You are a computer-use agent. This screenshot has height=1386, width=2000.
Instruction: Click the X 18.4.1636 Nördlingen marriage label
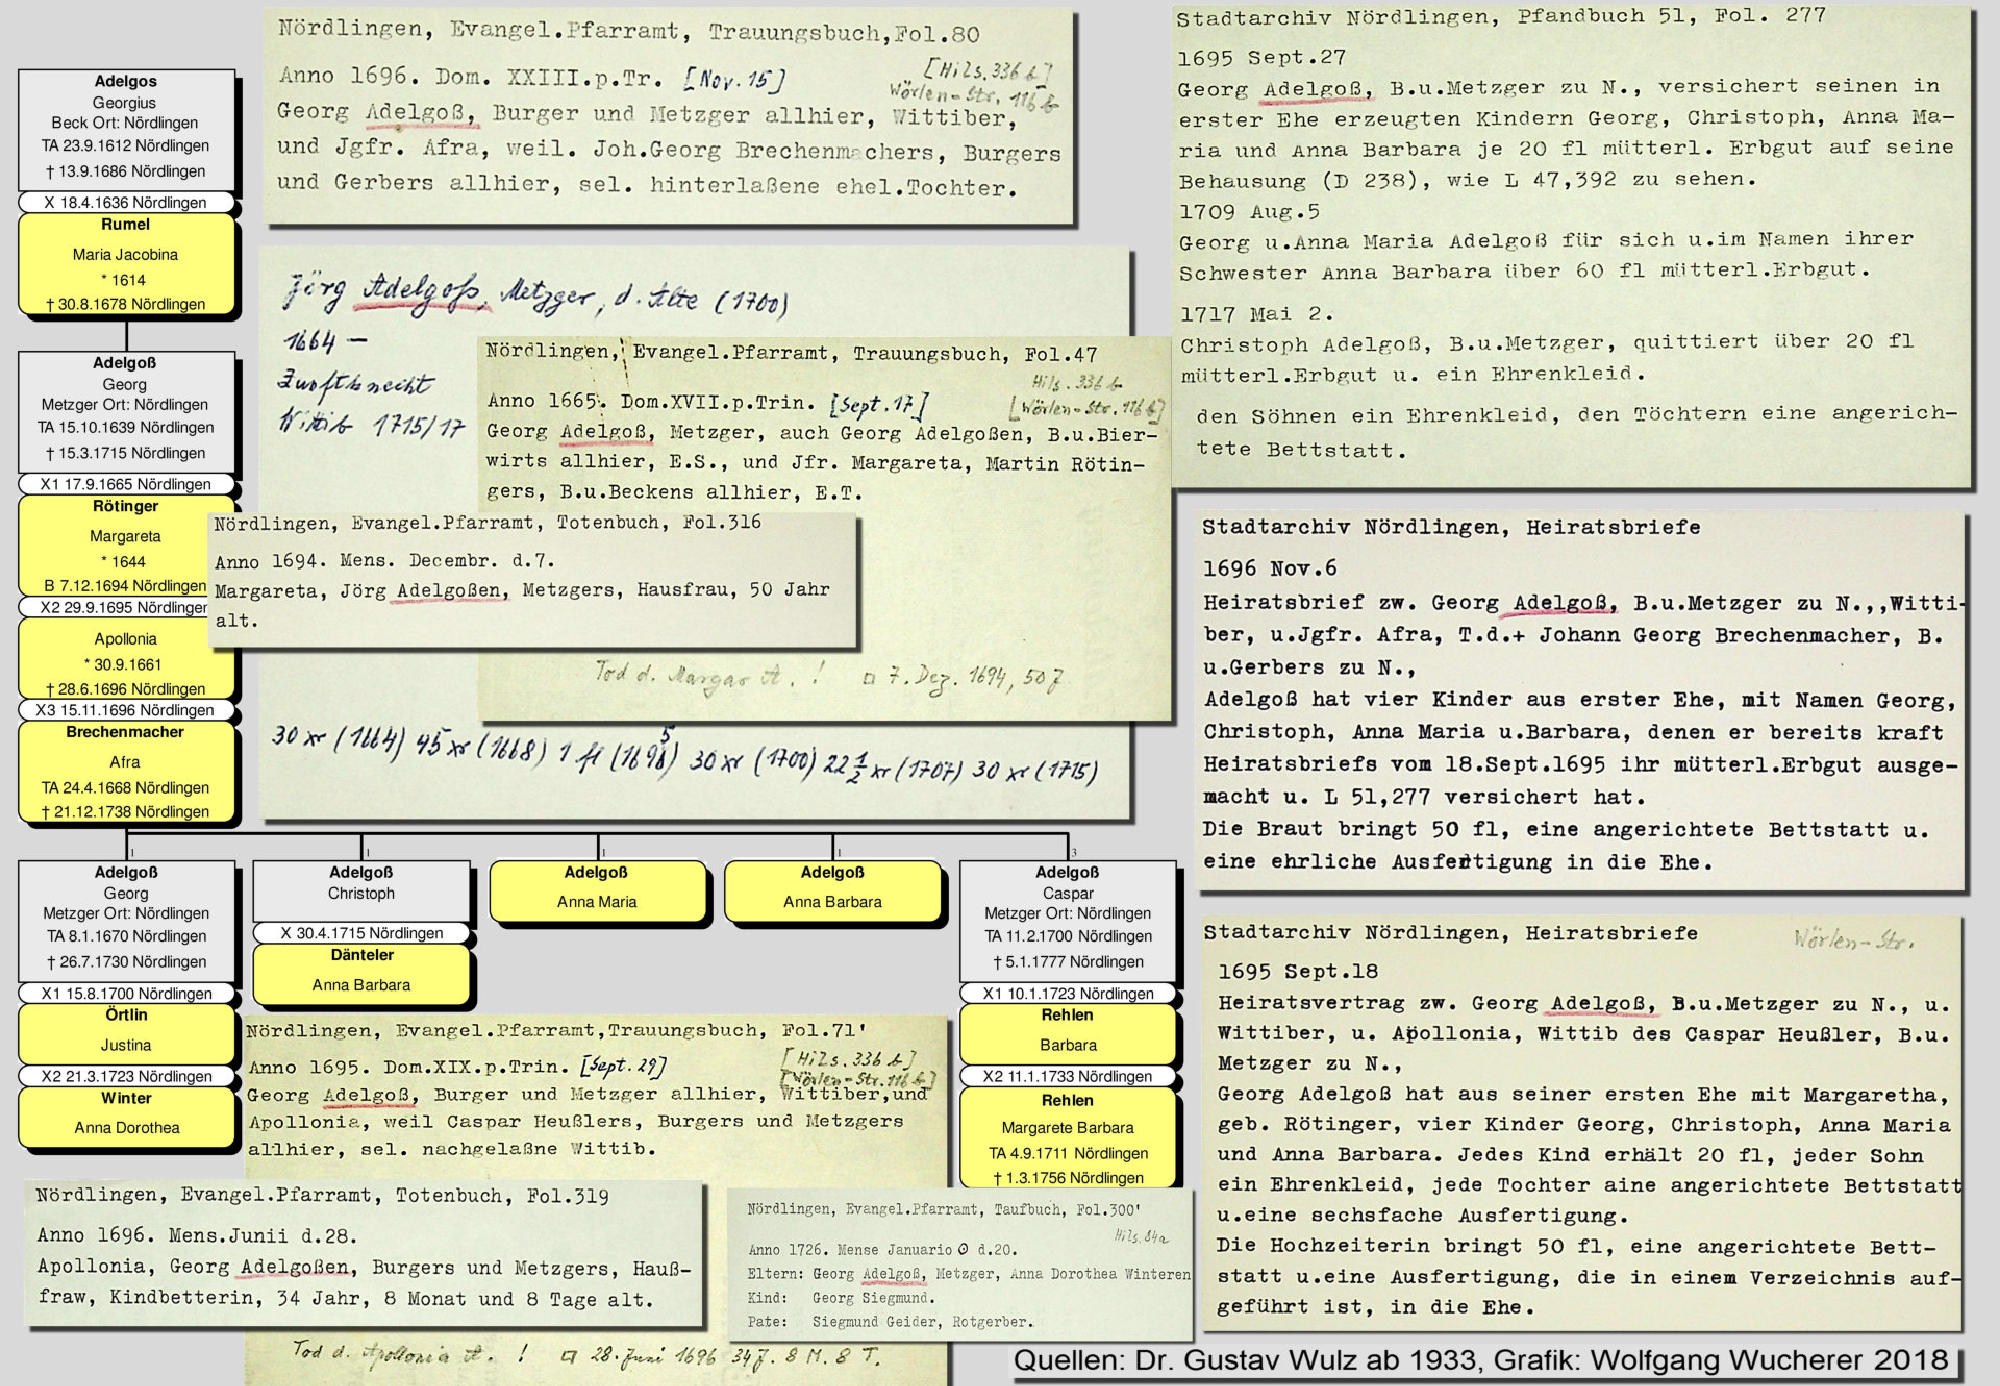[126, 202]
